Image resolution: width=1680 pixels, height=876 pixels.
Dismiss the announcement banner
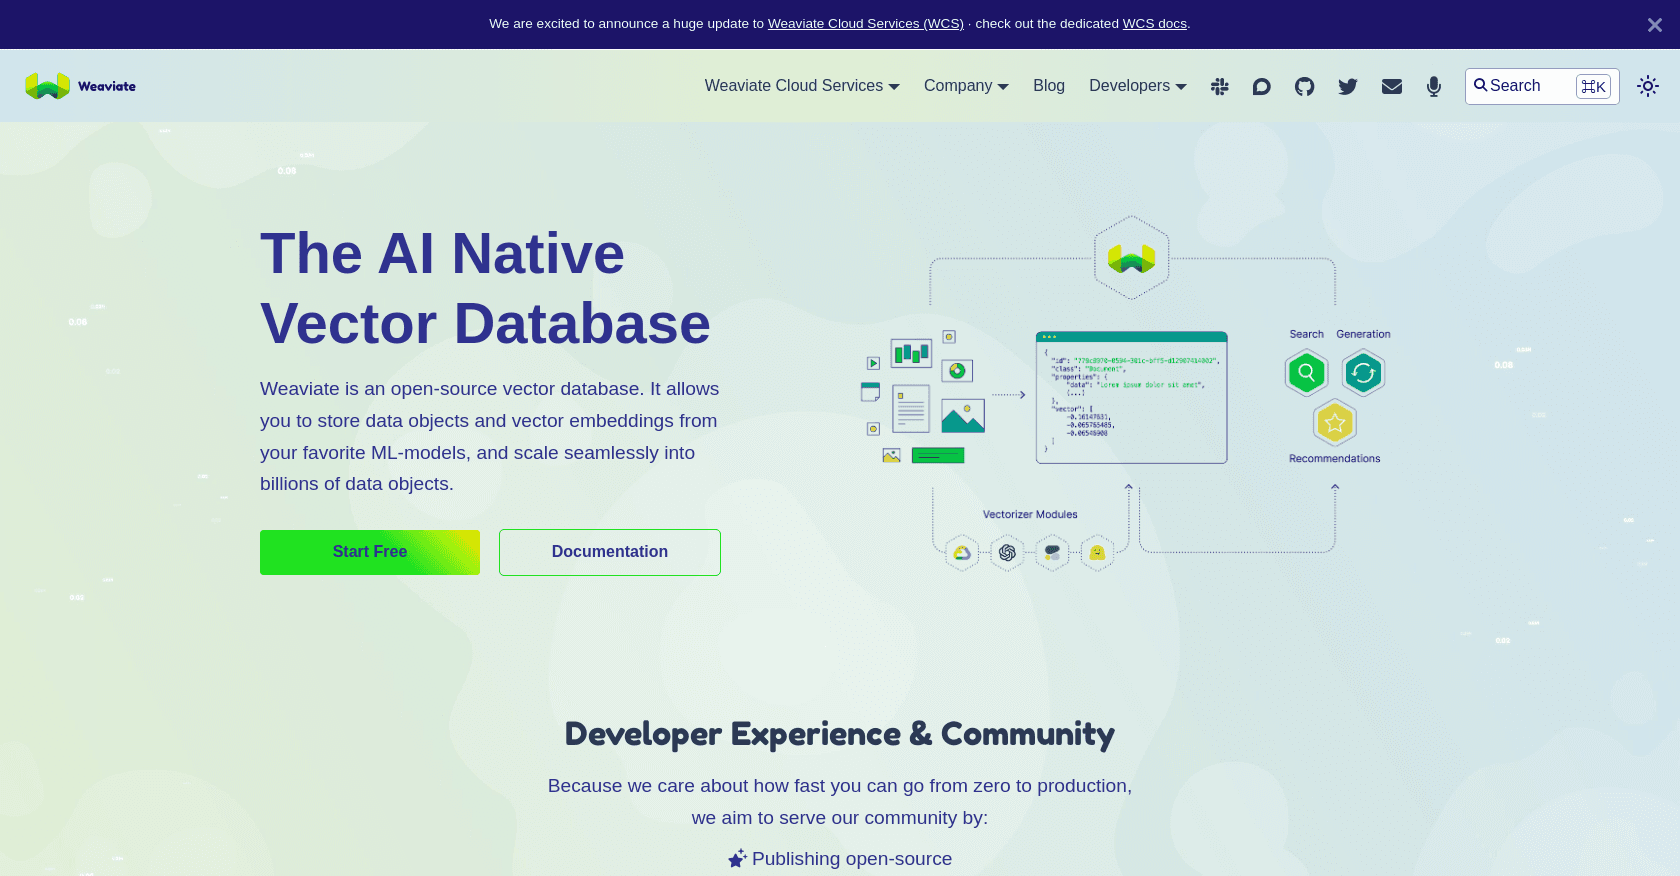[1654, 25]
